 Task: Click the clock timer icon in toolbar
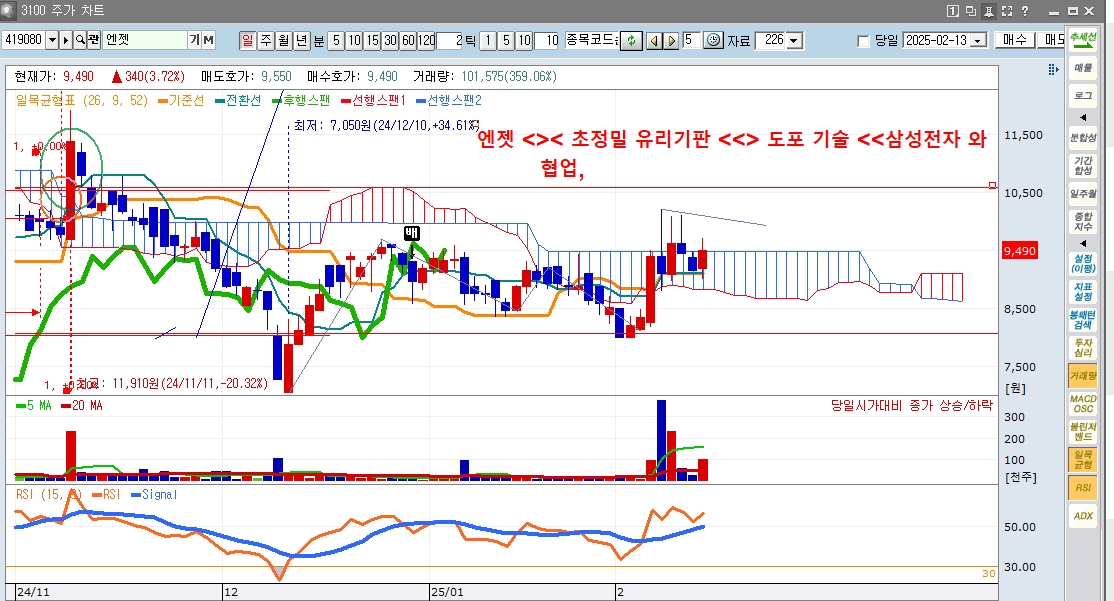point(713,40)
